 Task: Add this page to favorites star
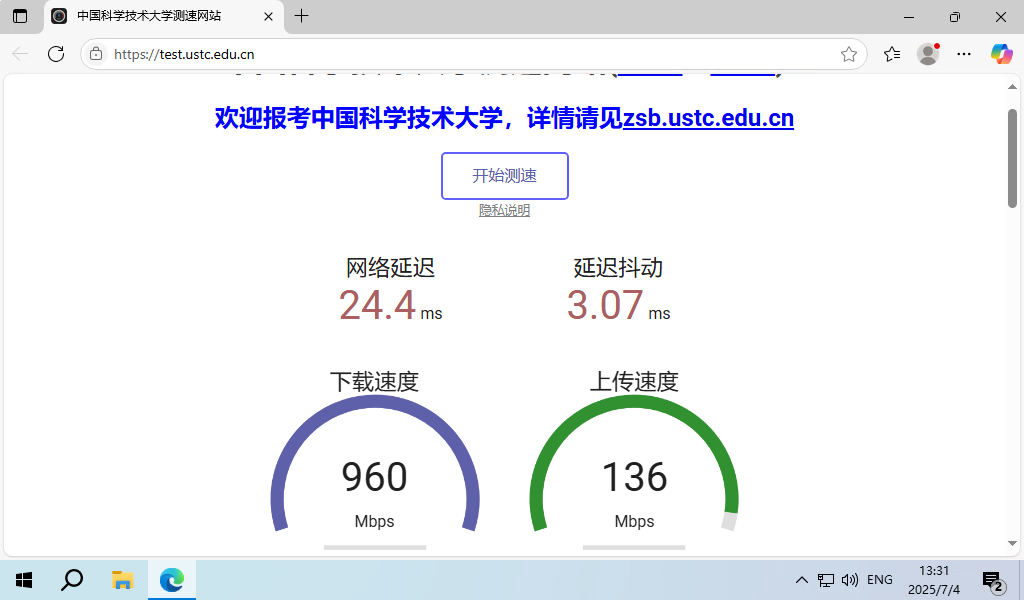[848, 54]
